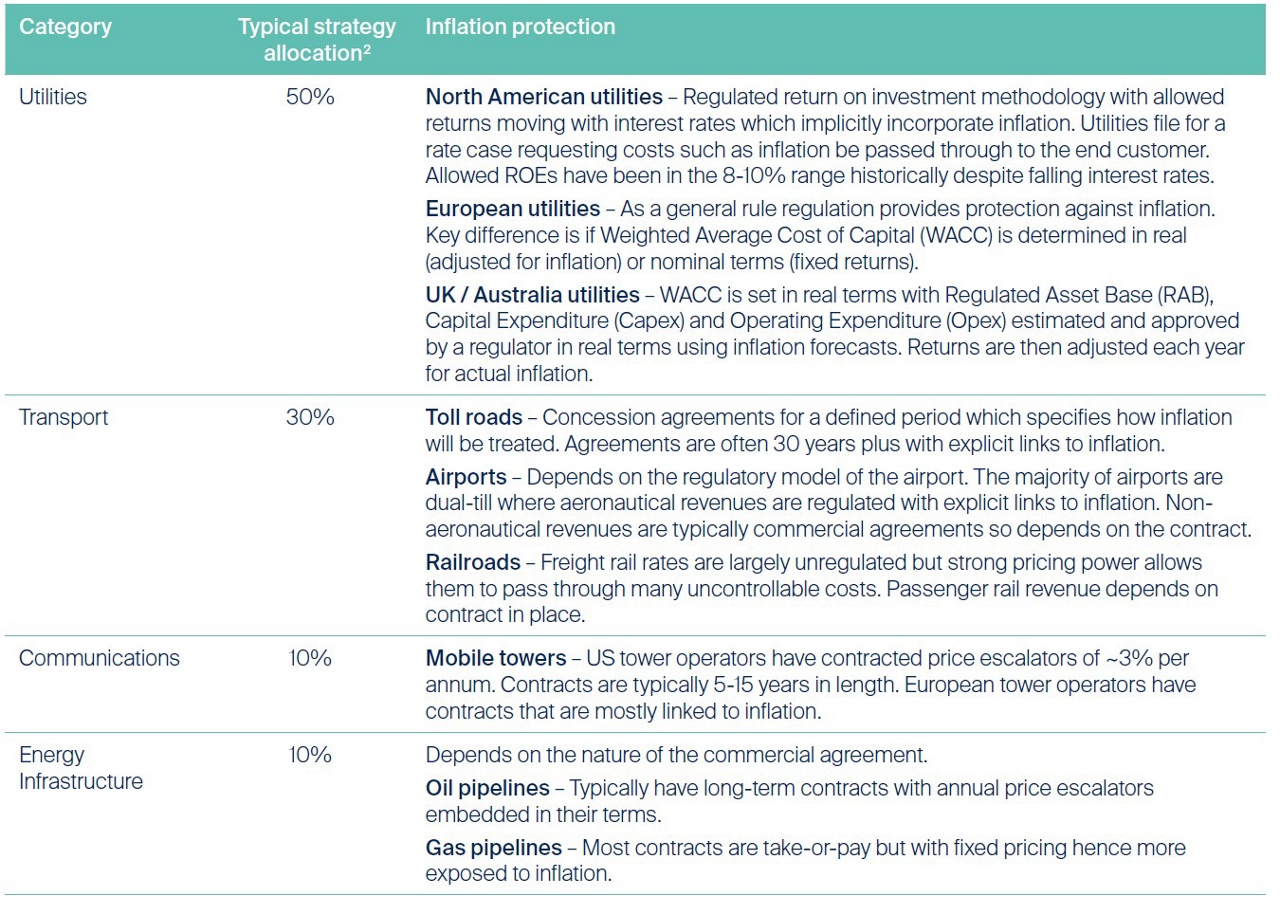Click the 50% allocation for Utilities

(310, 97)
